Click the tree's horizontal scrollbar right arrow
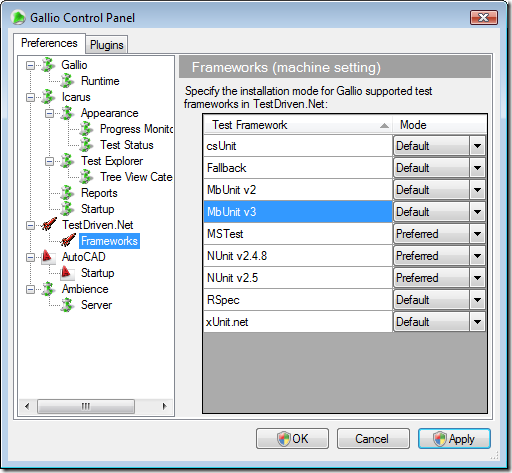Image resolution: width=512 pixels, height=473 pixels. (164, 406)
